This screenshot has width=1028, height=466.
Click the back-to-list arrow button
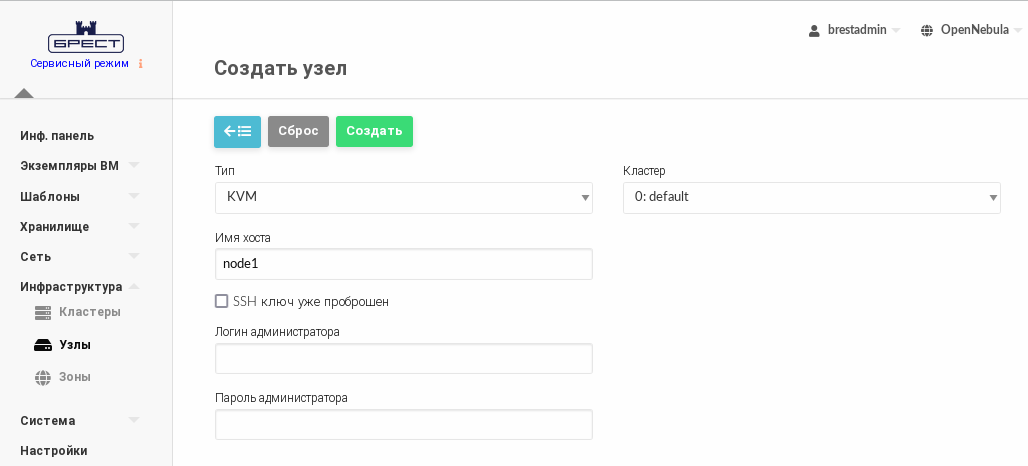click(x=237, y=131)
